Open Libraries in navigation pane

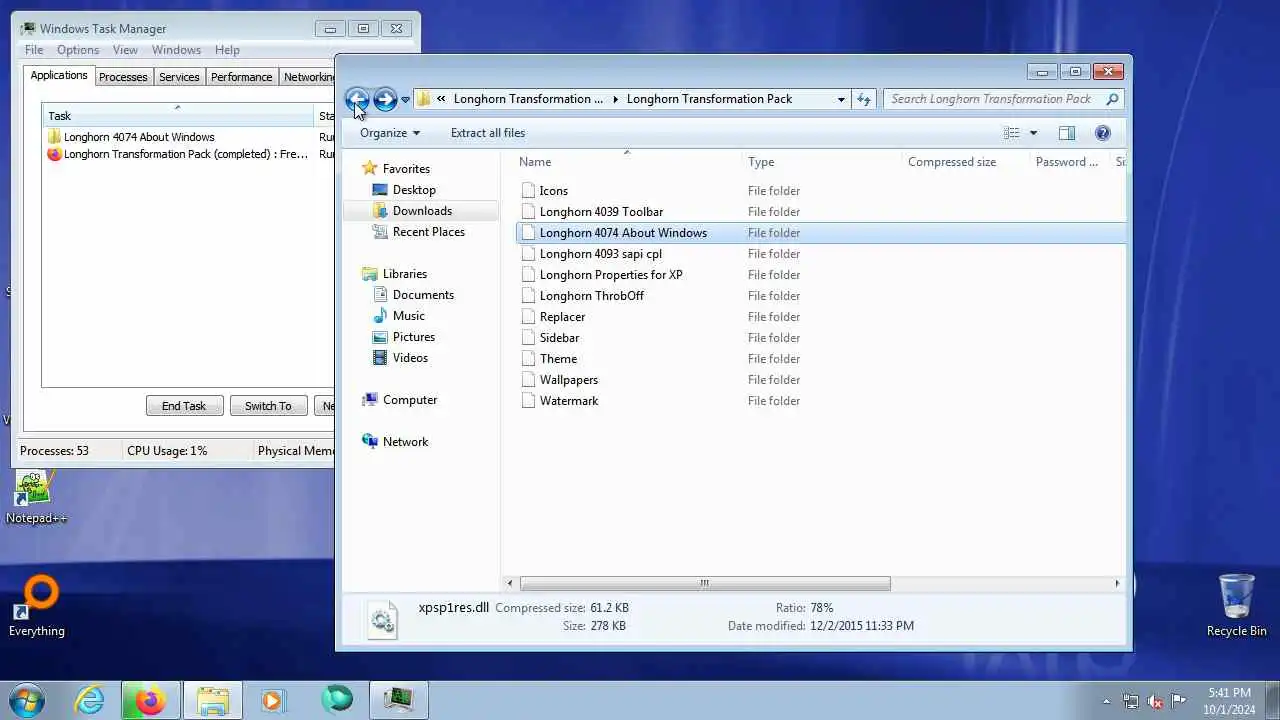[x=394, y=274]
